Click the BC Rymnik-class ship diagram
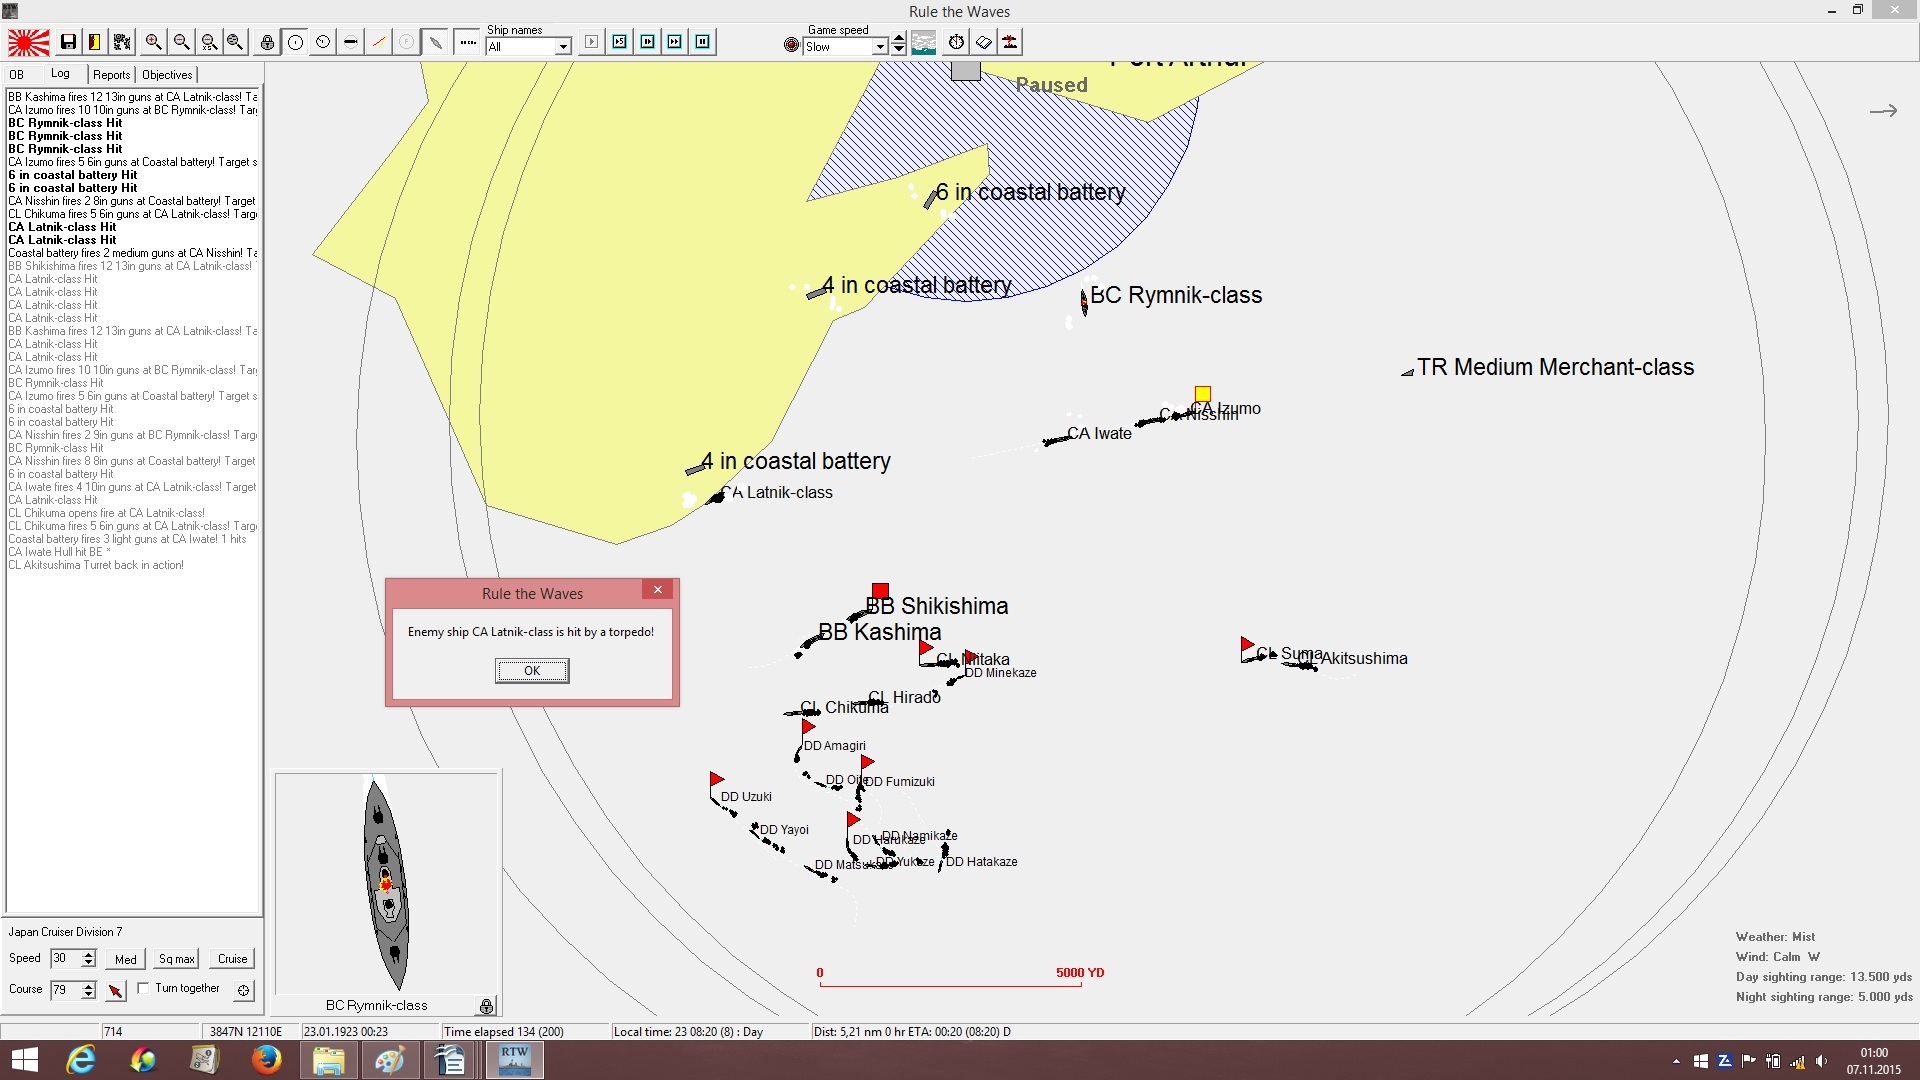The image size is (1920, 1080). [386, 885]
